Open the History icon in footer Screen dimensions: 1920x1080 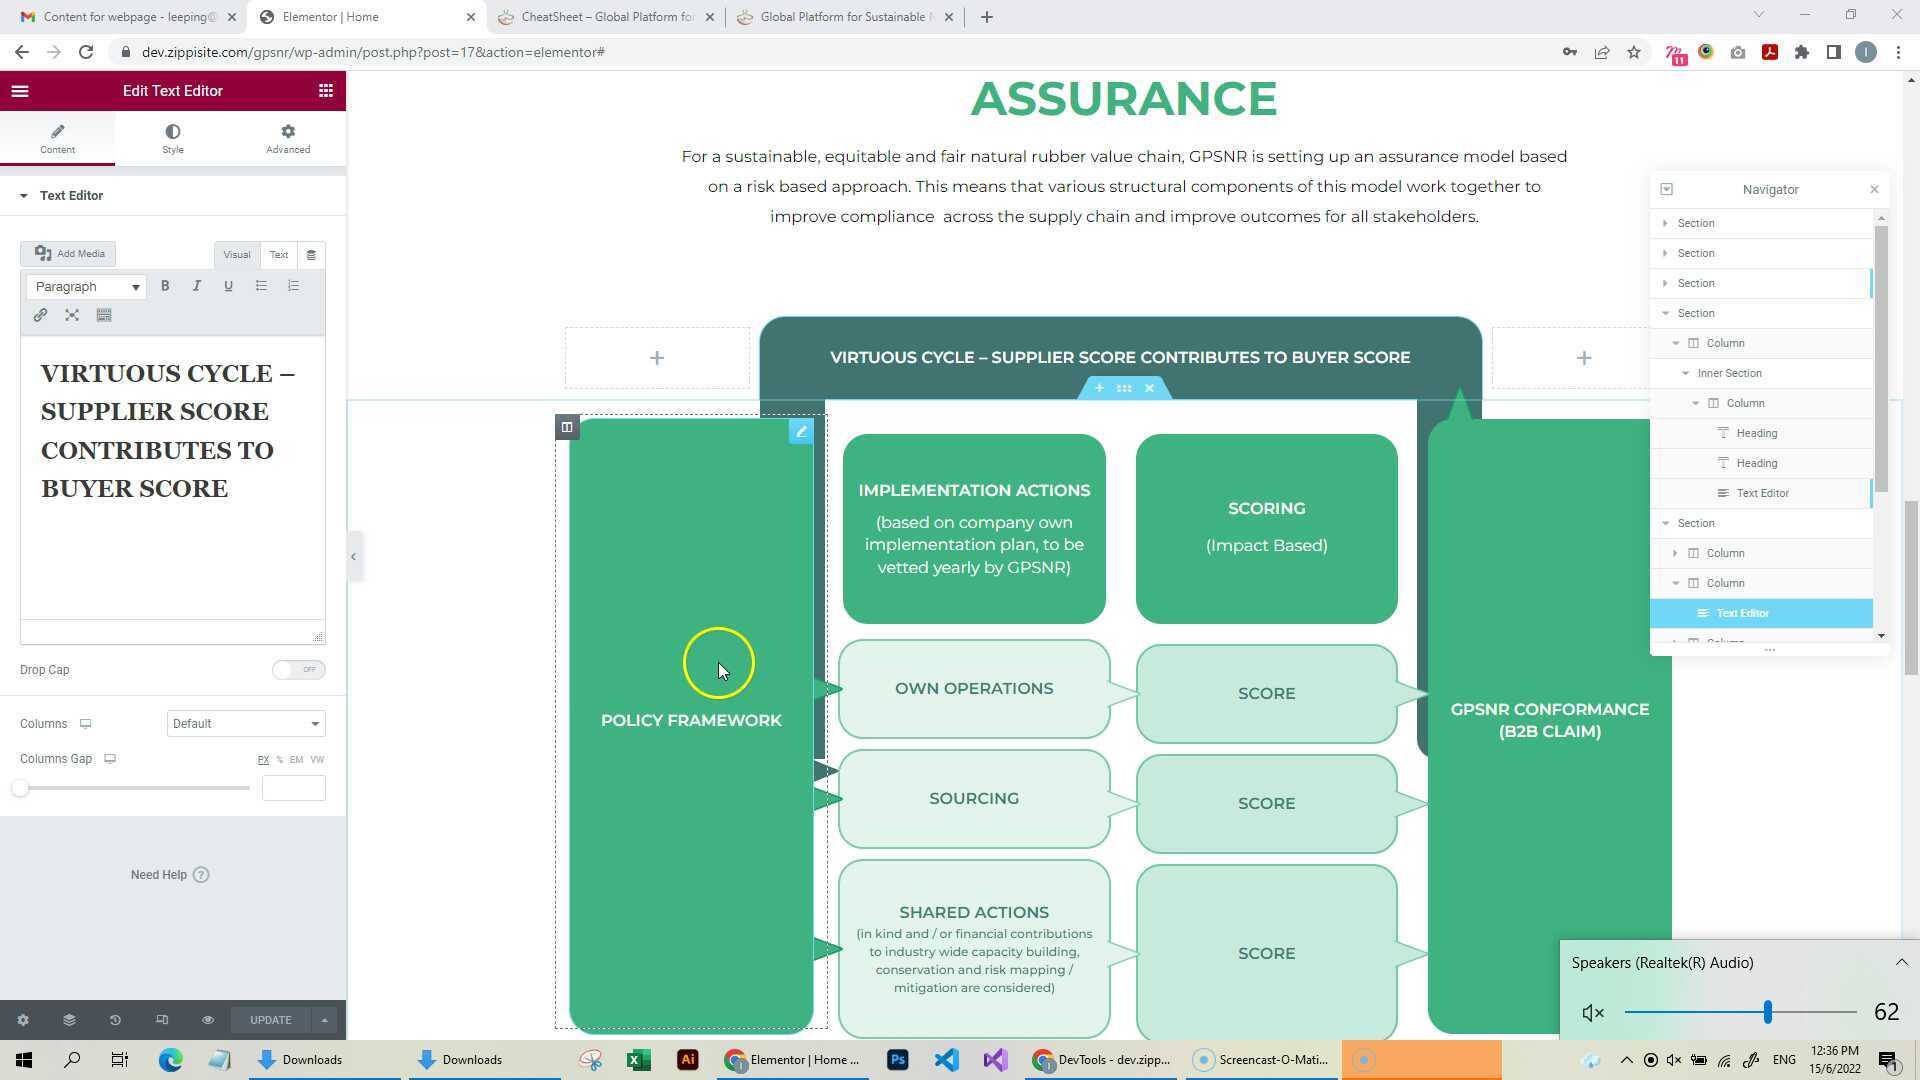(x=115, y=1020)
